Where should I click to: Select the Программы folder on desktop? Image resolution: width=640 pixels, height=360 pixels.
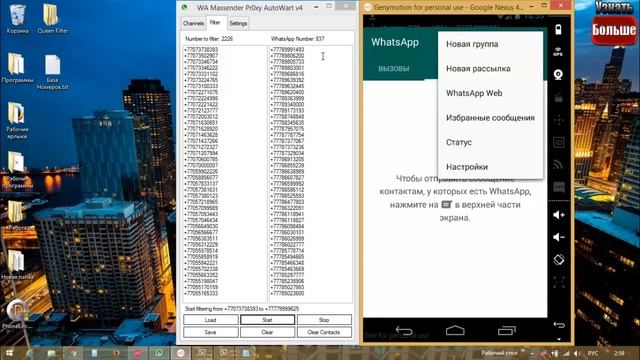coord(17,68)
